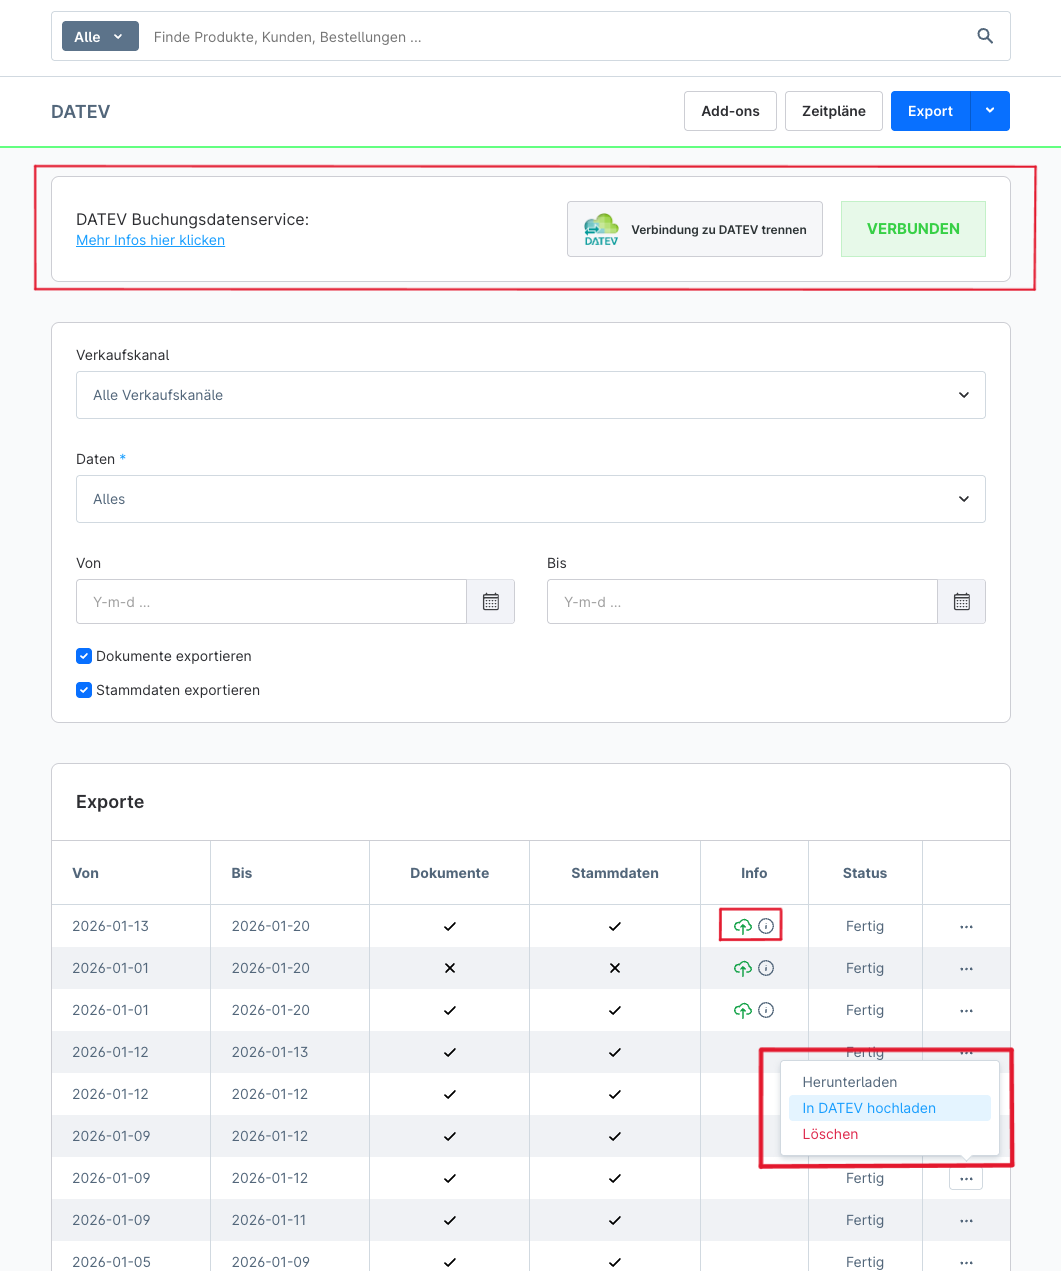
Task: Click info icon in second export row
Action: pyautogui.click(x=766, y=968)
